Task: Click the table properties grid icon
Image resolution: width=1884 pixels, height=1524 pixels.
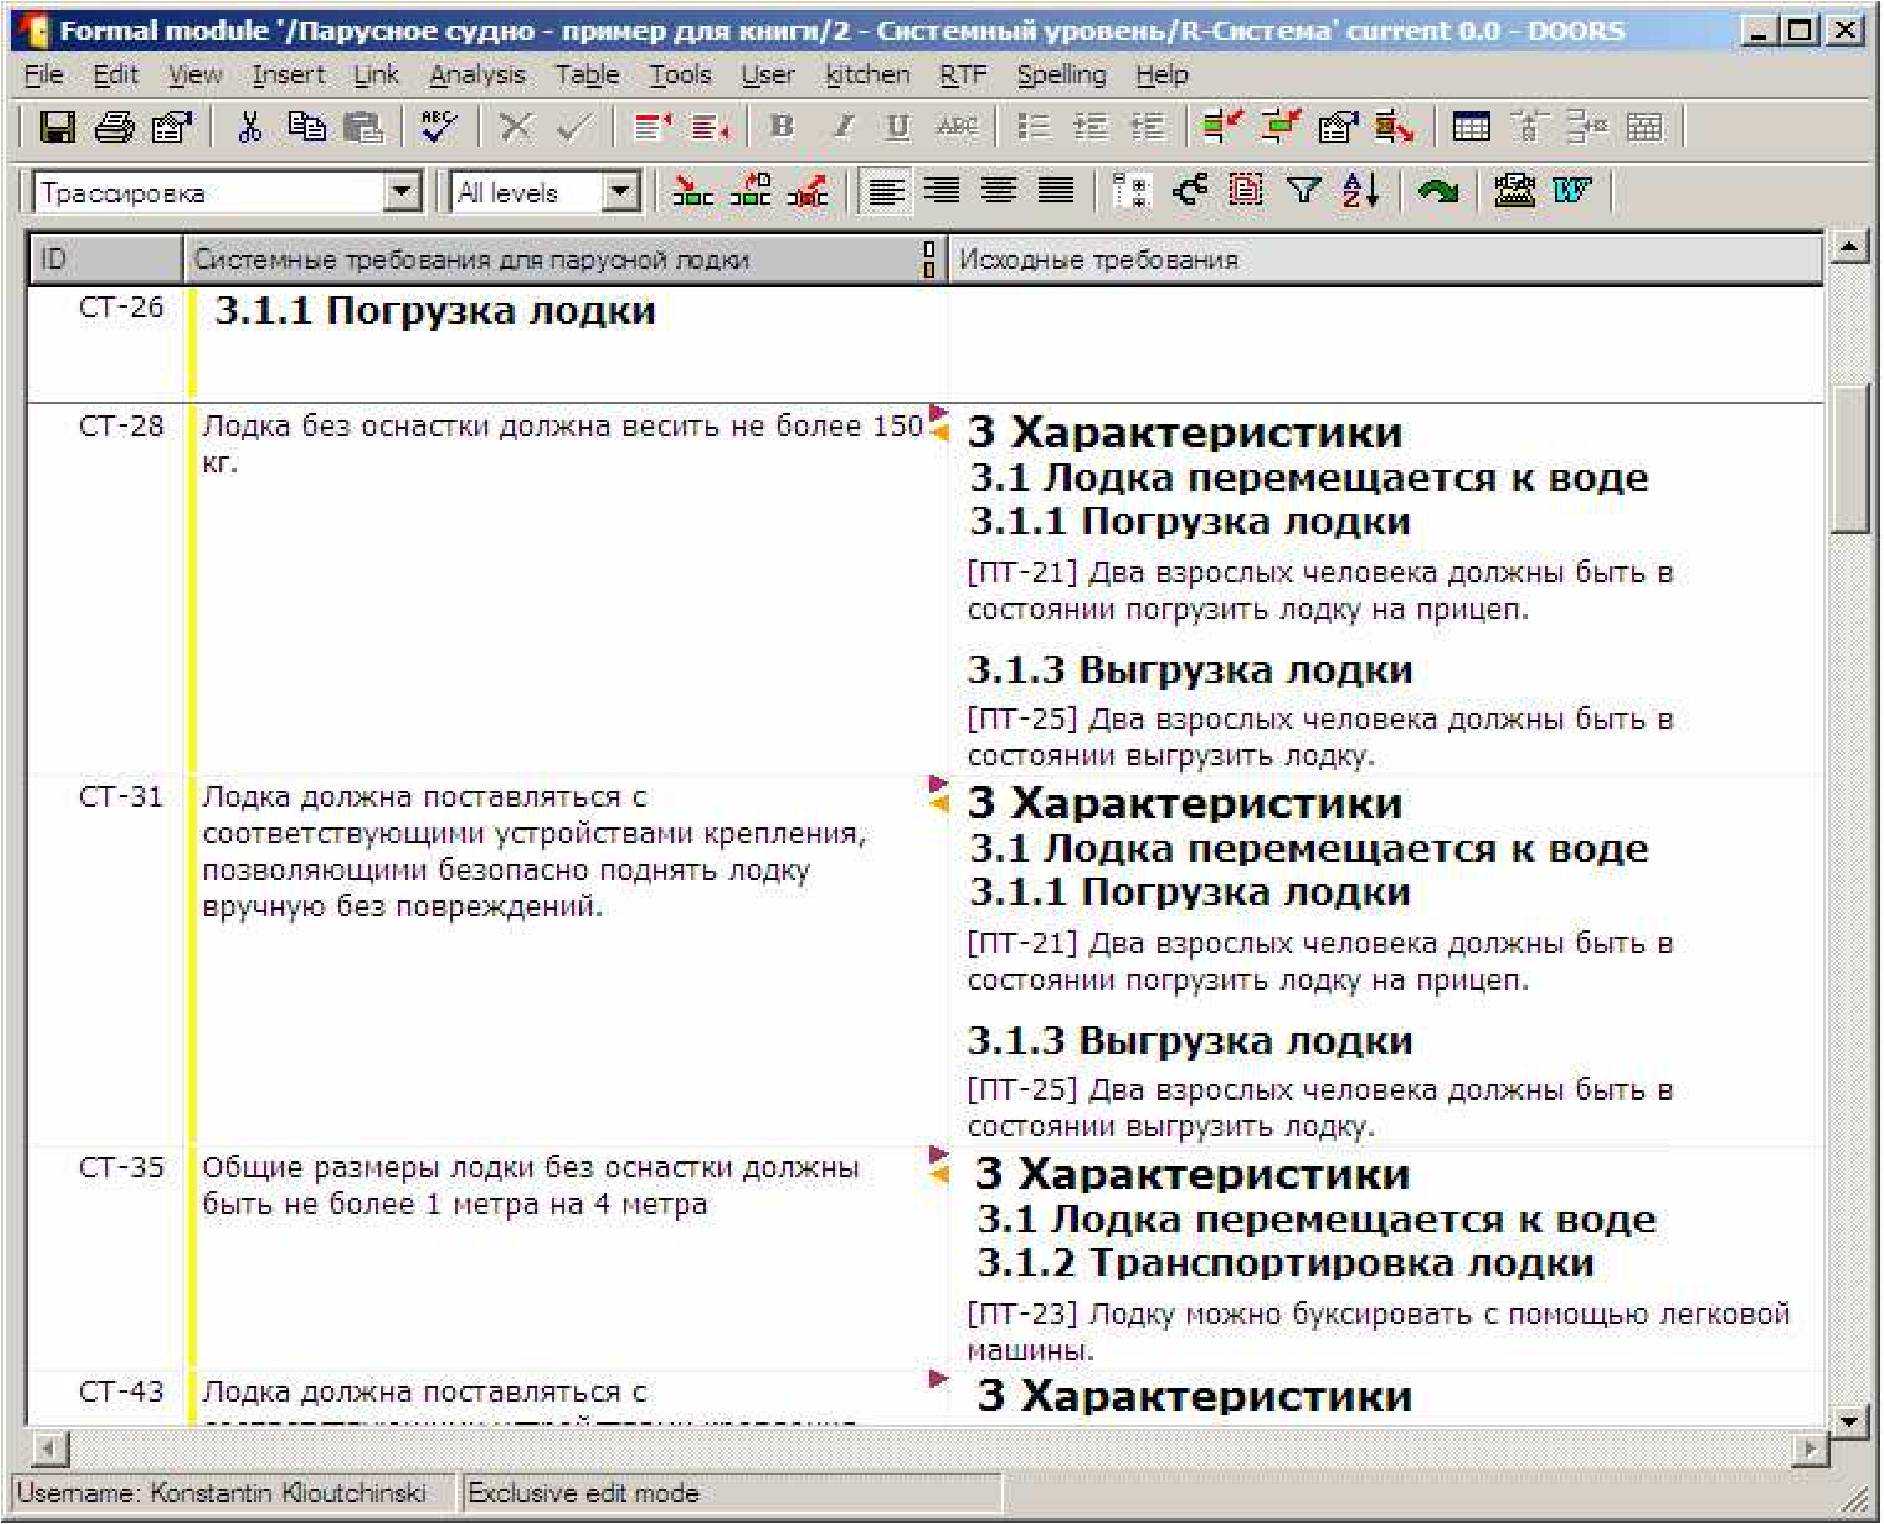Action: coord(1644,127)
